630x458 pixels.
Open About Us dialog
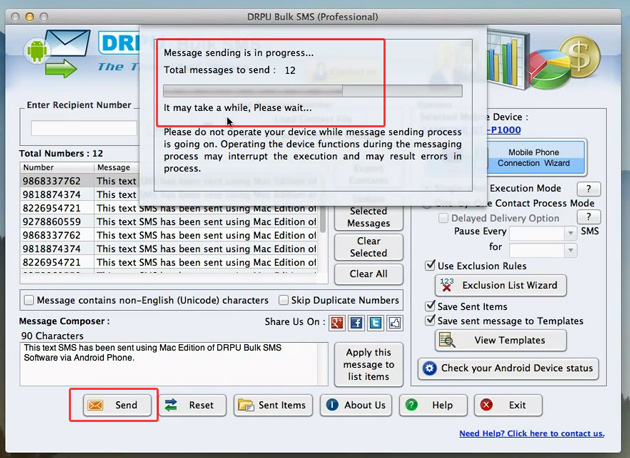pos(356,405)
